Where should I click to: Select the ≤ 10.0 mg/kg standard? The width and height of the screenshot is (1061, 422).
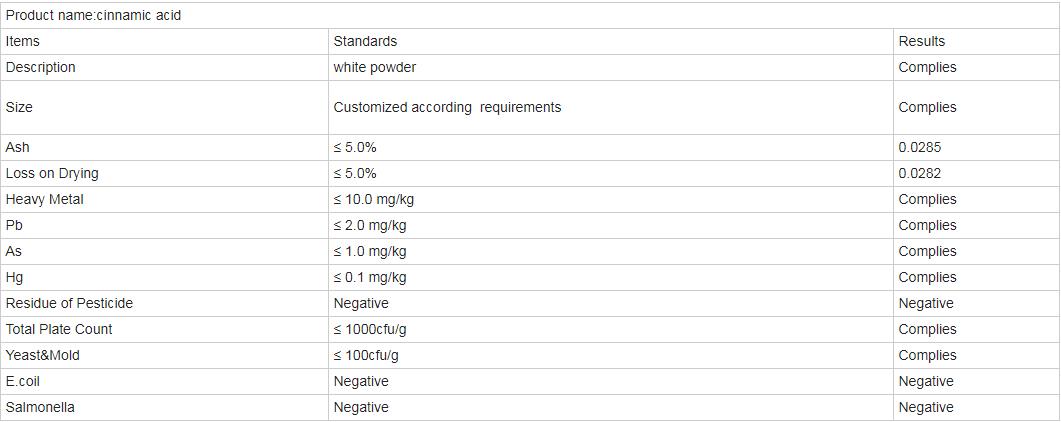pyautogui.click(x=373, y=199)
